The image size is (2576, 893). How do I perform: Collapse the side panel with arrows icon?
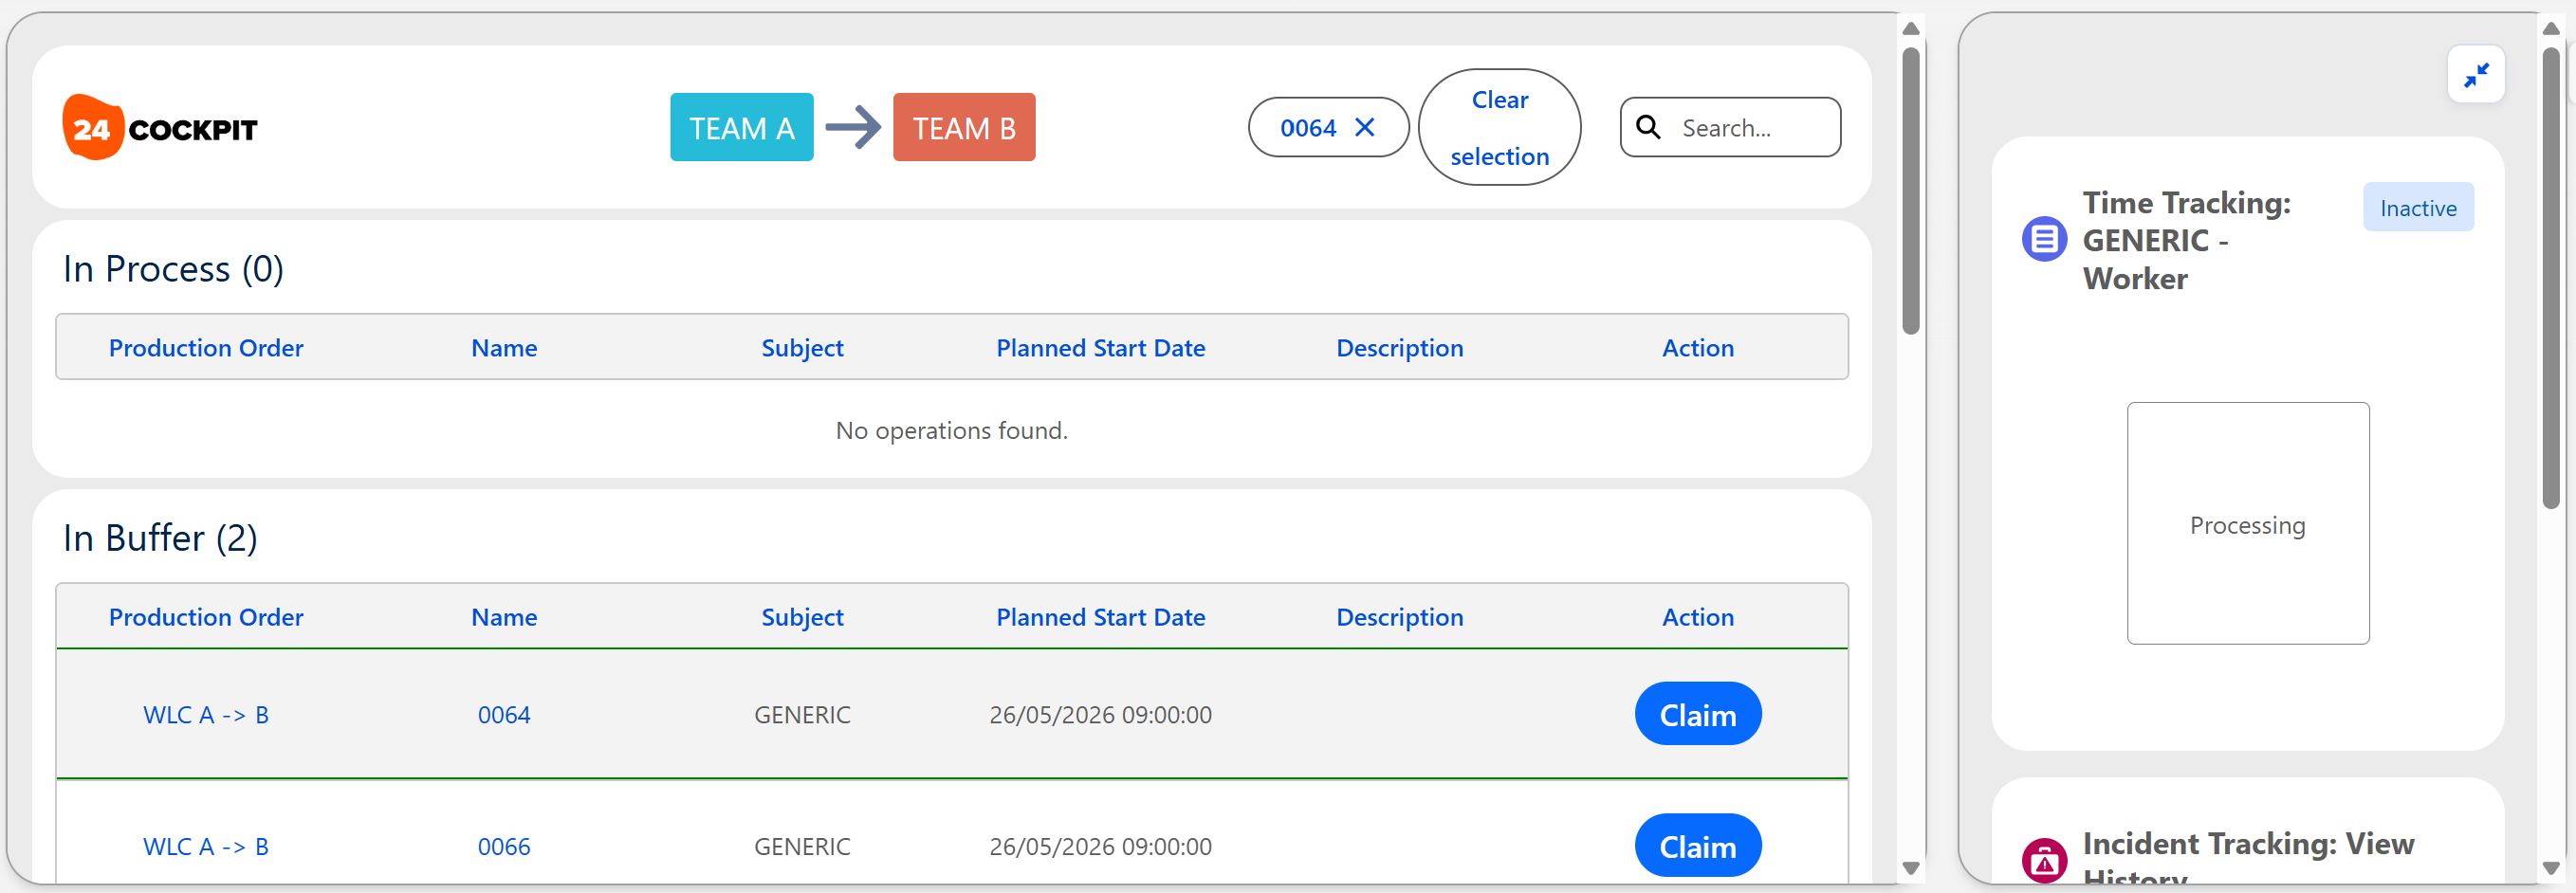[2476, 75]
